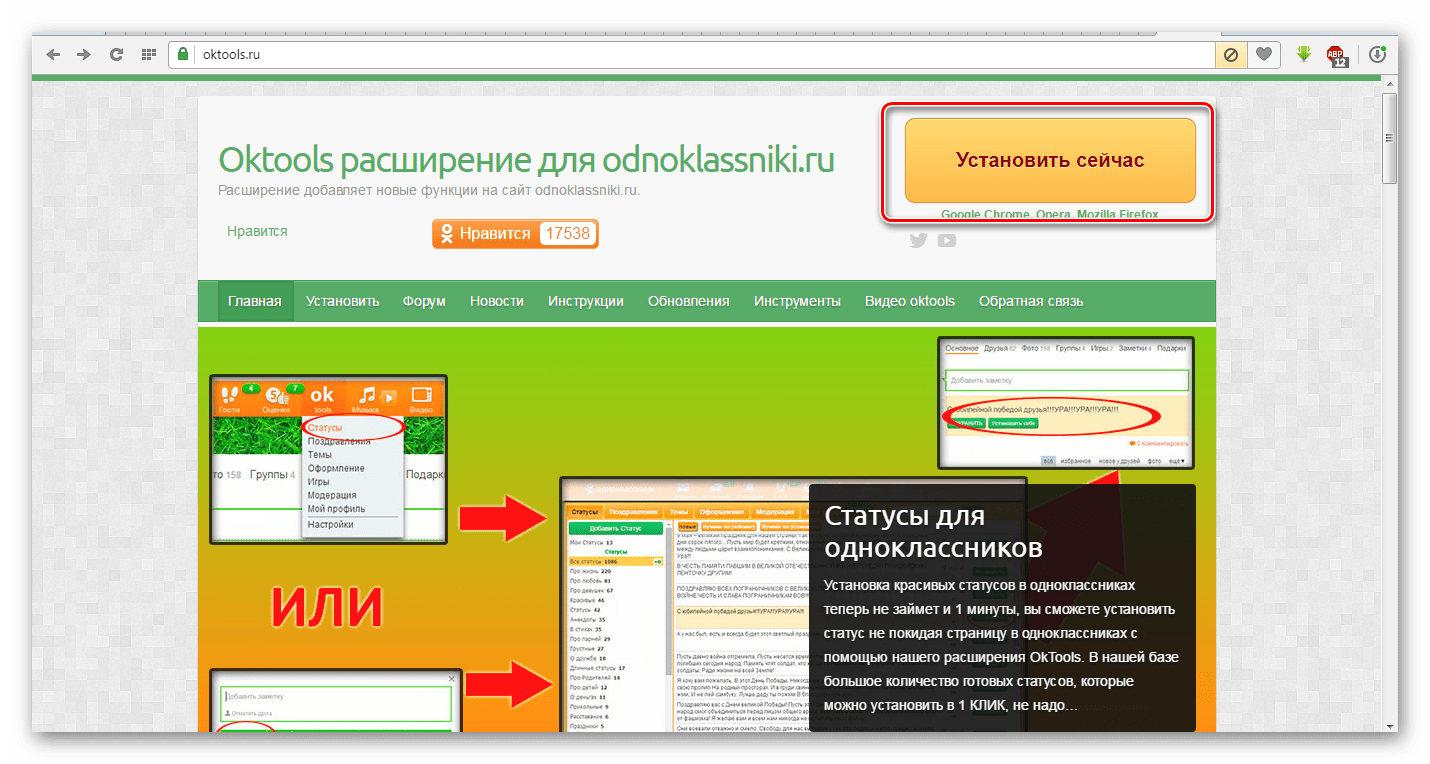Click the Oktools расширение page title

(x=526, y=159)
